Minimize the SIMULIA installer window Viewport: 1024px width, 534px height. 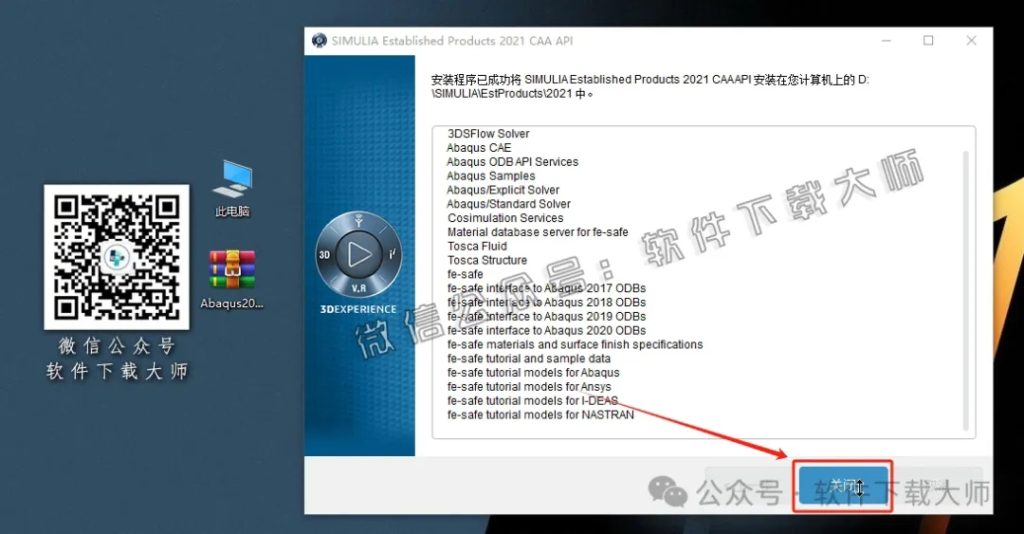pyautogui.click(x=886, y=40)
